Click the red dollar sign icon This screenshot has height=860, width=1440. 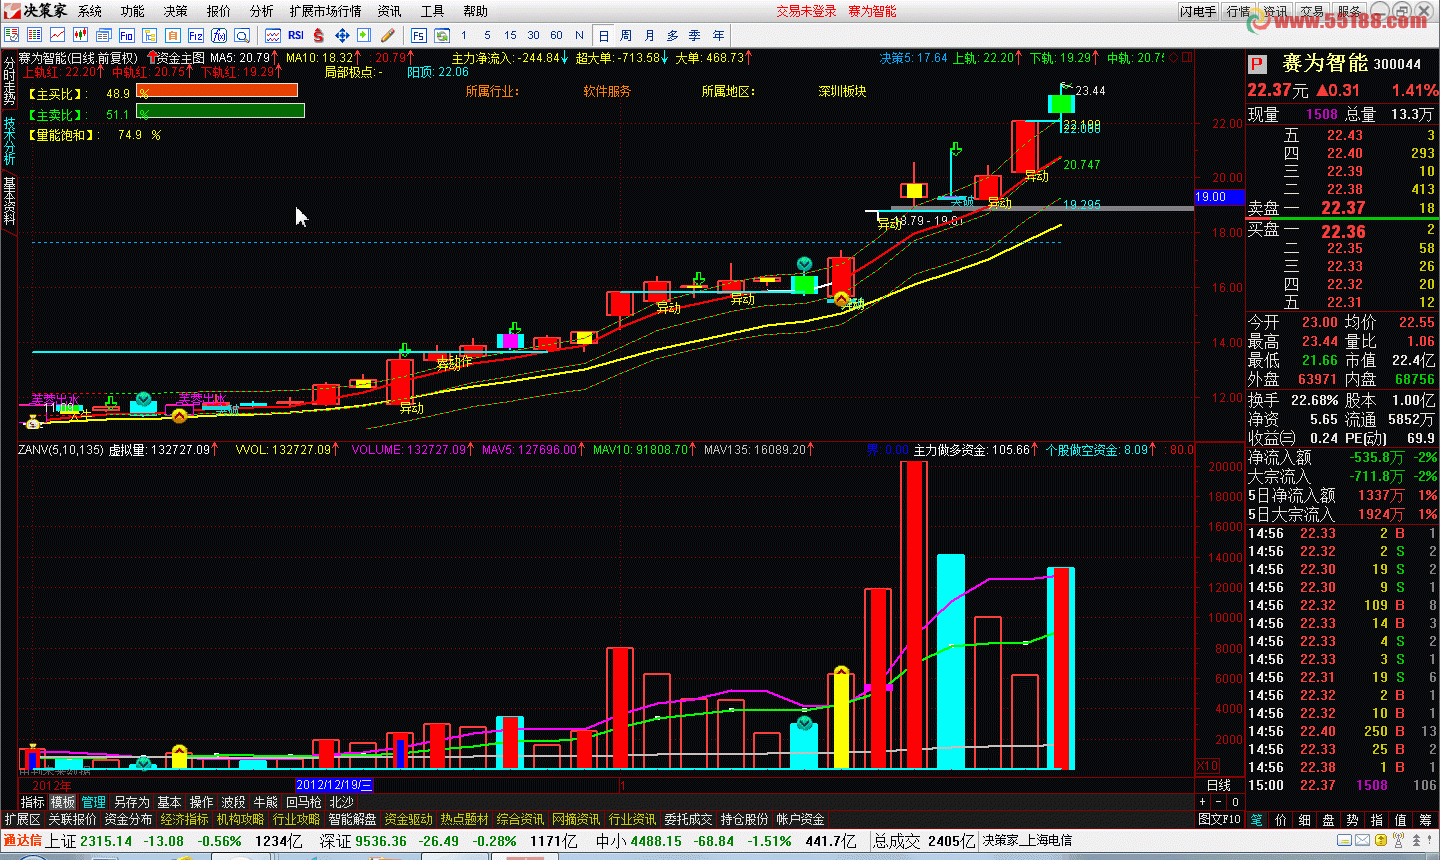coord(319,35)
